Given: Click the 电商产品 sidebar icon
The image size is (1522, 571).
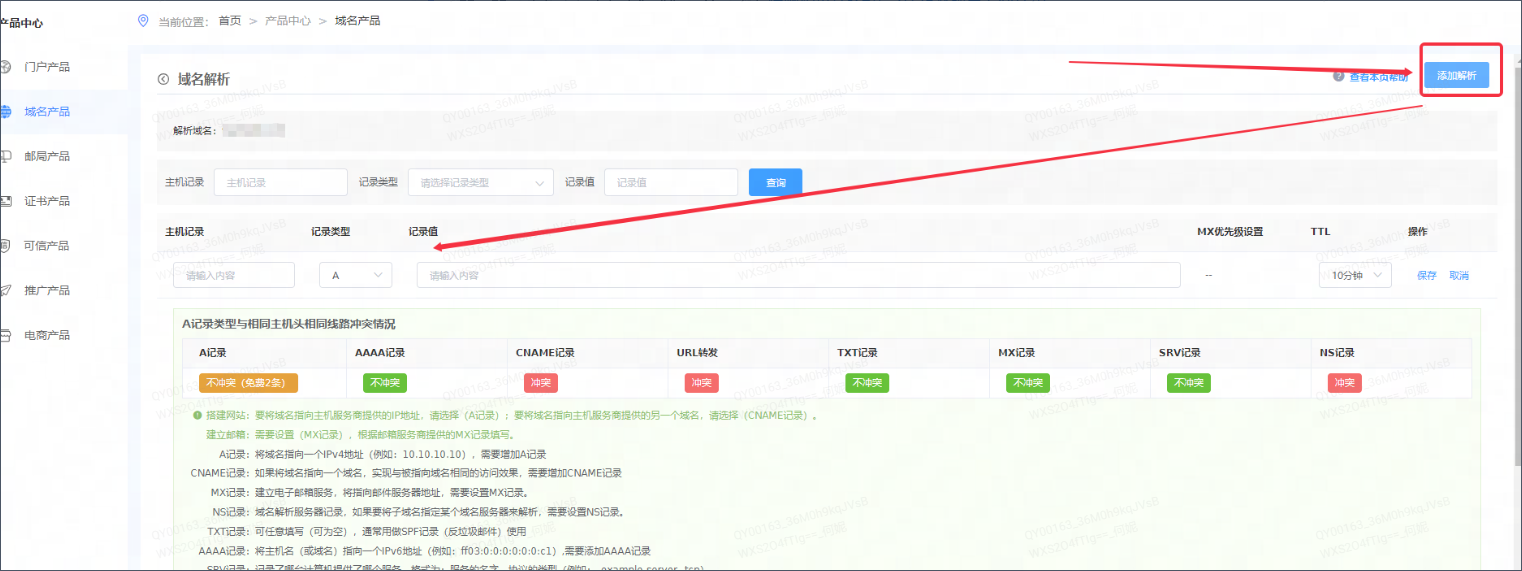Looking at the screenshot, I should coord(5,335).
